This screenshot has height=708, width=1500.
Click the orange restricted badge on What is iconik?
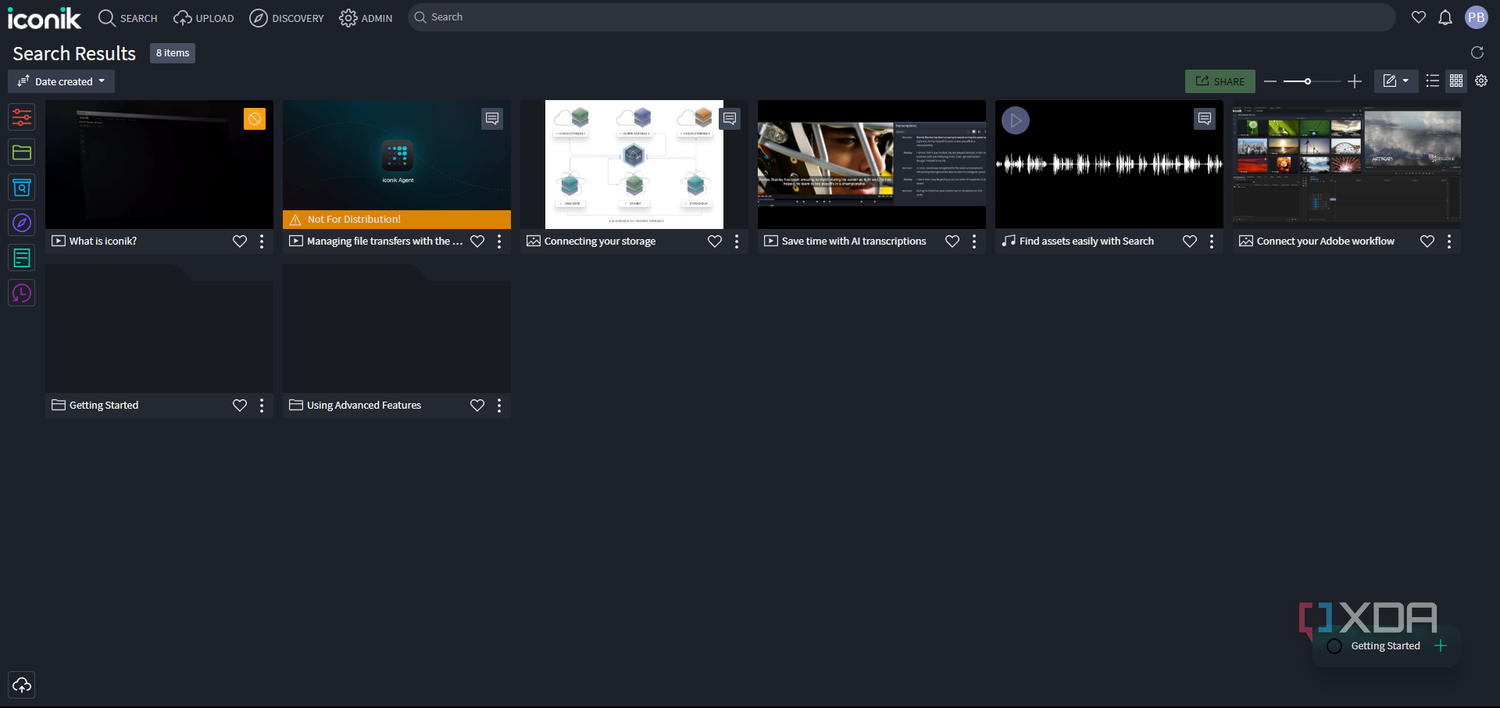[255, 119]
